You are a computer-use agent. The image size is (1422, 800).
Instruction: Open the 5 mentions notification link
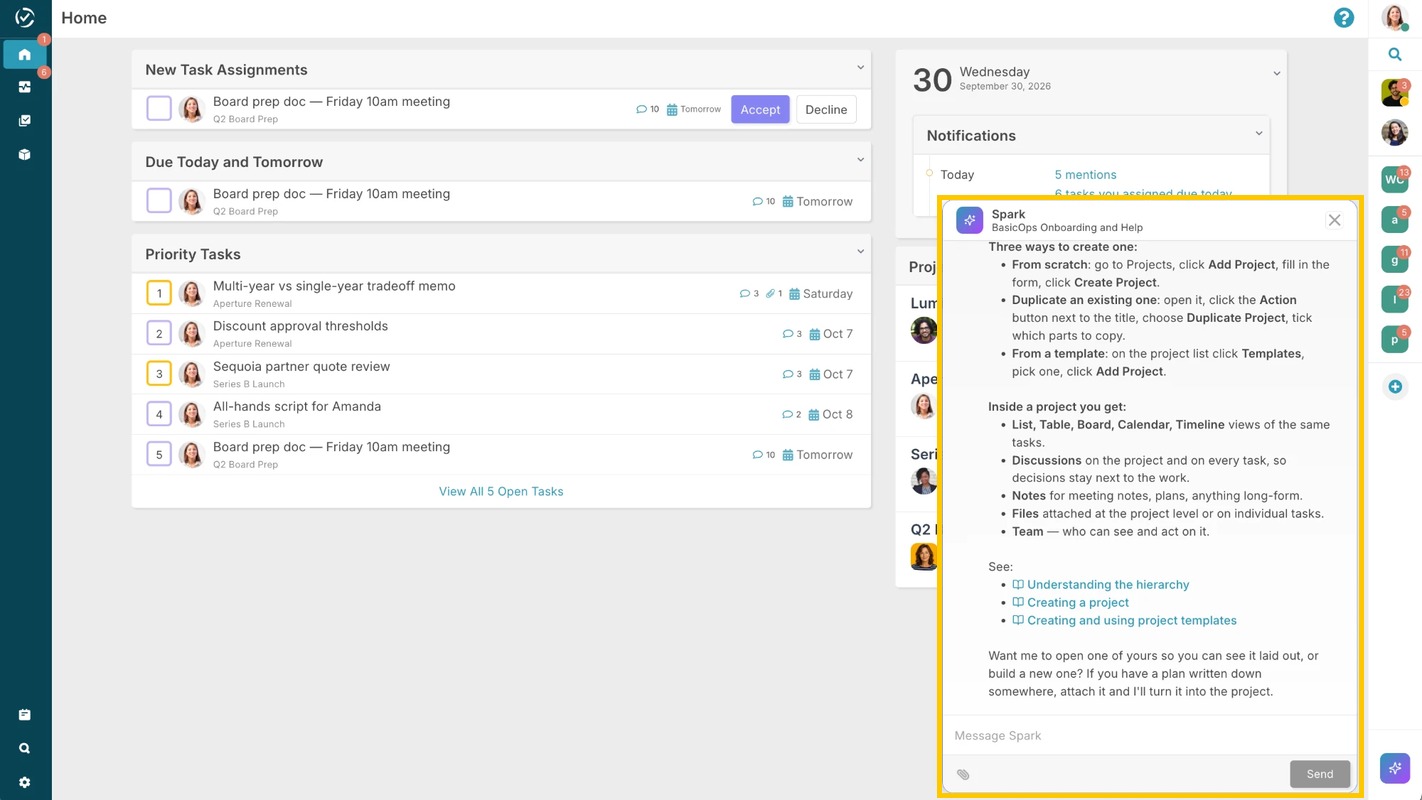pyautogui.click(x=1085, y=175)
